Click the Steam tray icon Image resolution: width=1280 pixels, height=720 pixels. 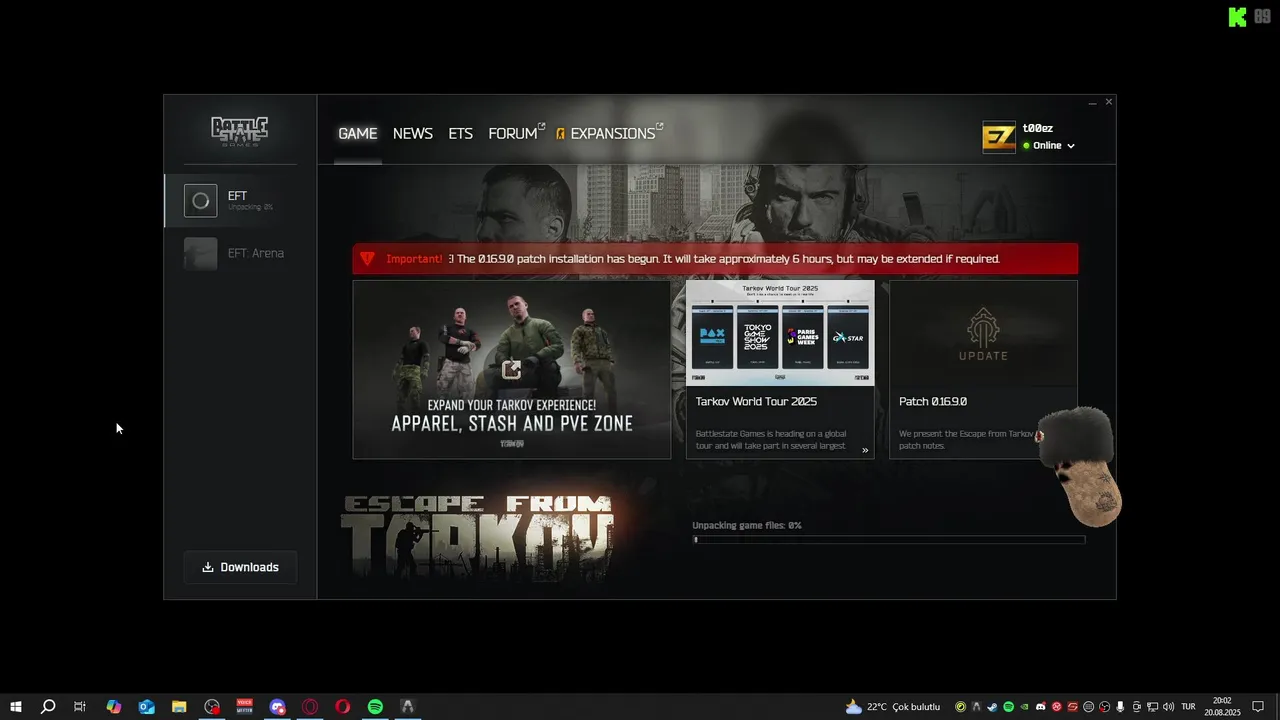click(x=992, y=707)
